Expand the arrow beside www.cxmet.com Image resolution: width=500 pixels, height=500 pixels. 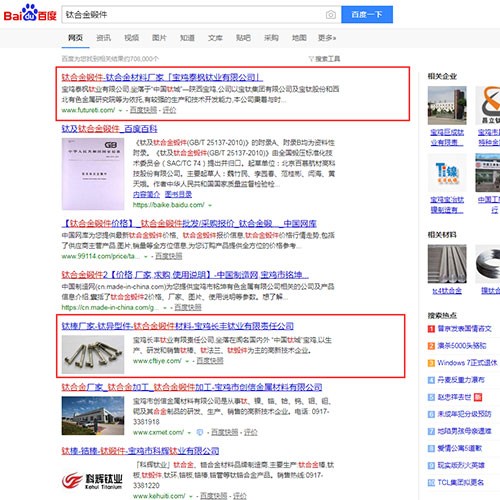click(189, 433)
